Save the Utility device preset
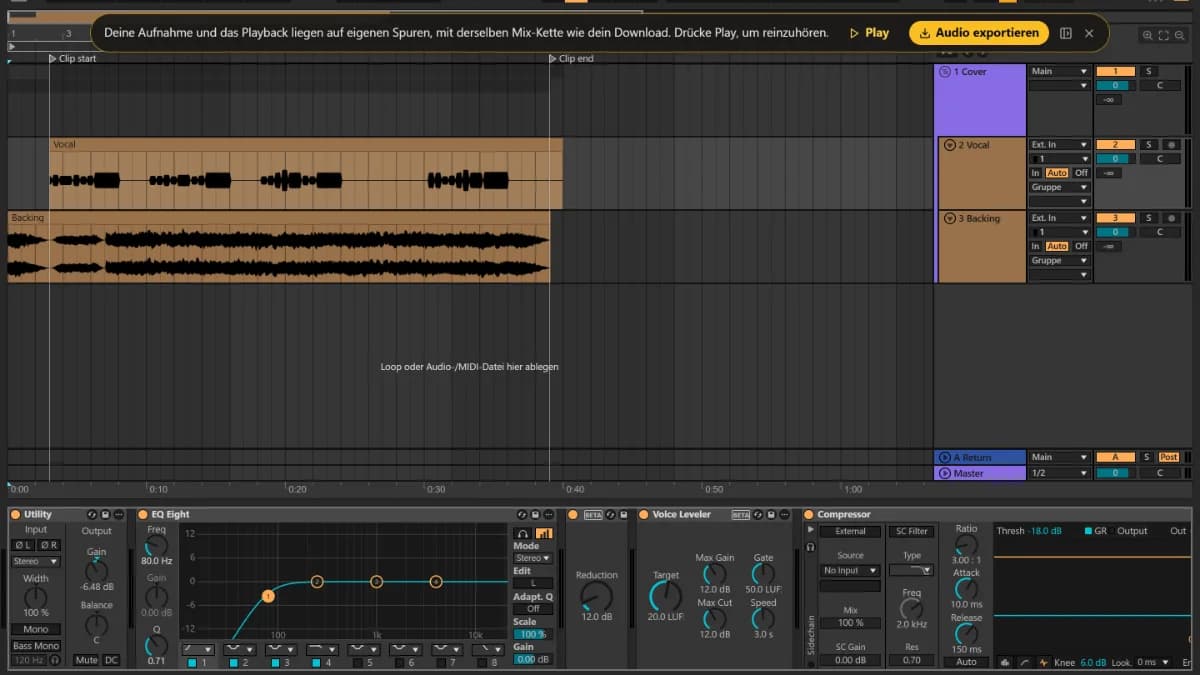 [105, 514]
